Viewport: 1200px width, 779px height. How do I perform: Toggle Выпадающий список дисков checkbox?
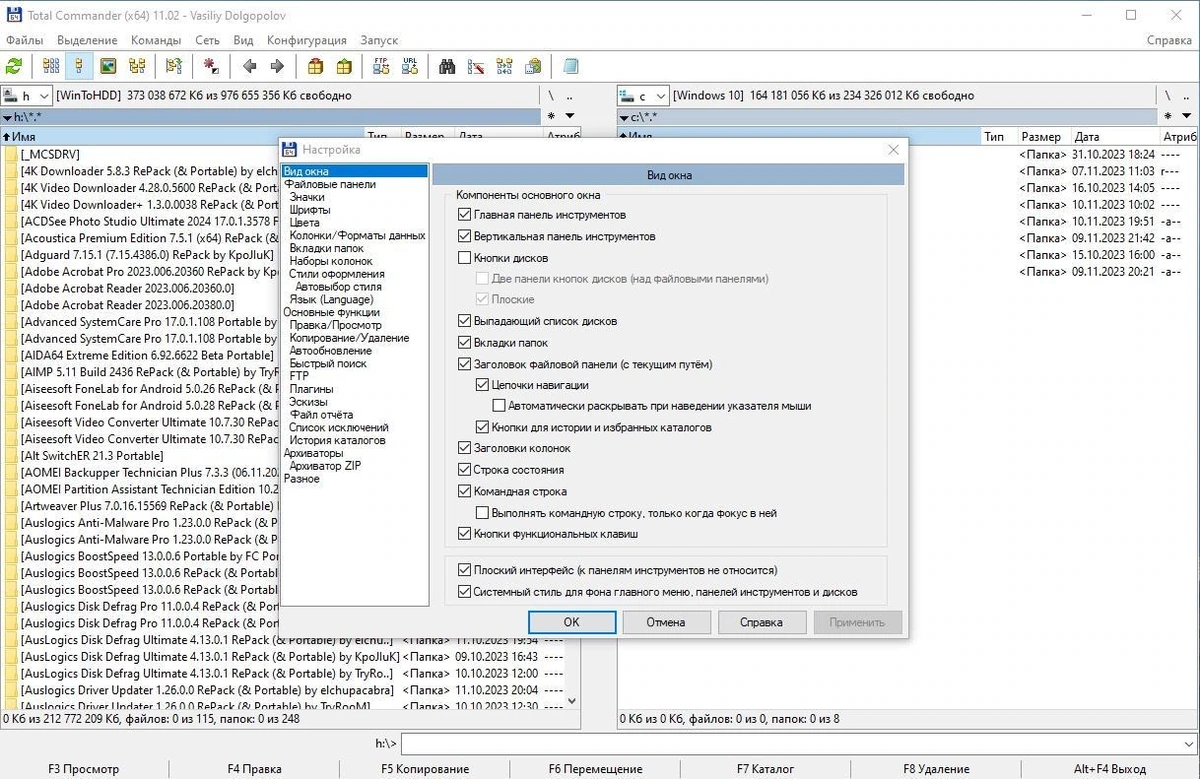click(464, 322)
